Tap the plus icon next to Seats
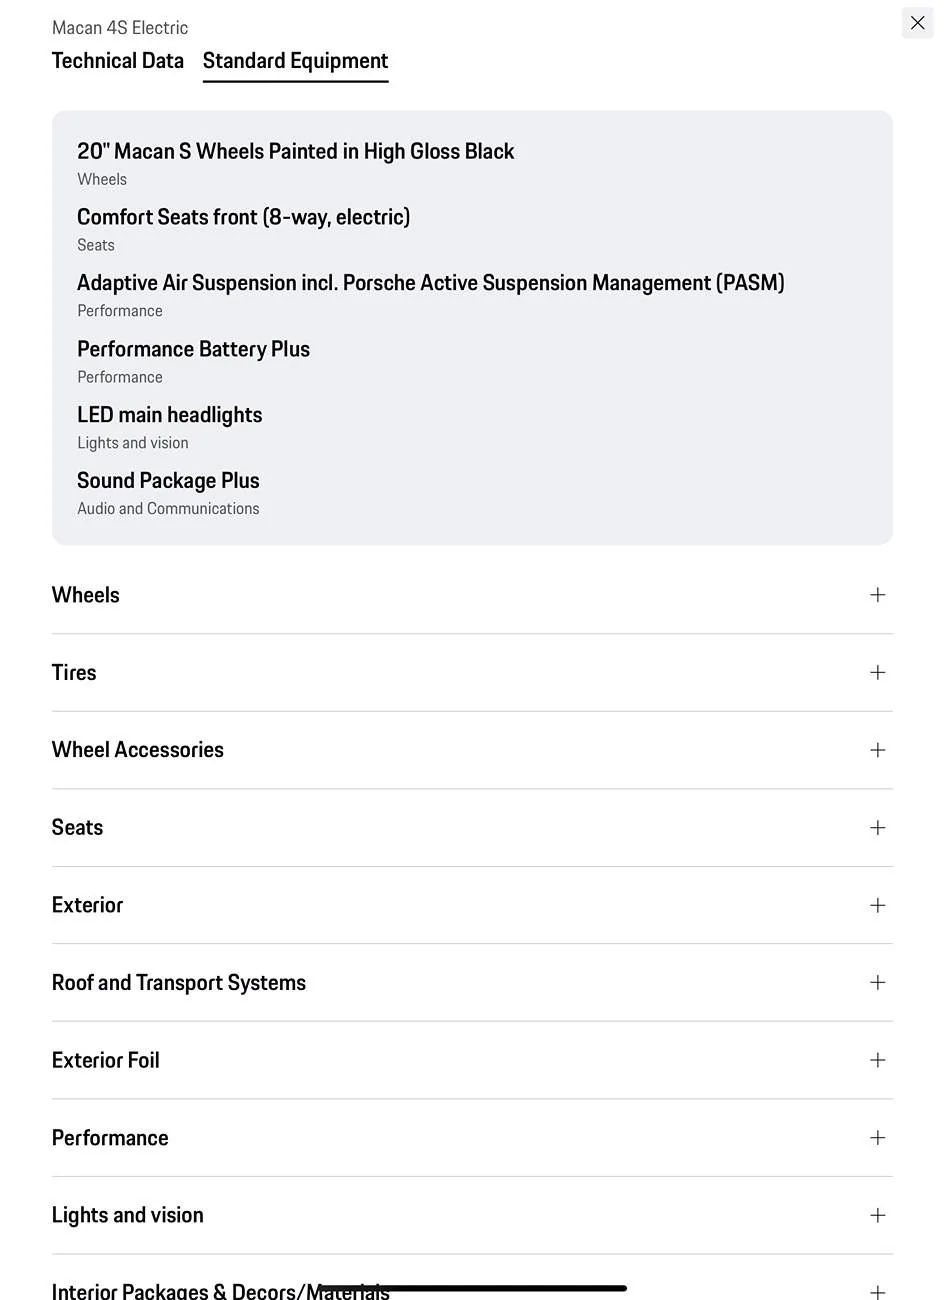 coord(877,828)
